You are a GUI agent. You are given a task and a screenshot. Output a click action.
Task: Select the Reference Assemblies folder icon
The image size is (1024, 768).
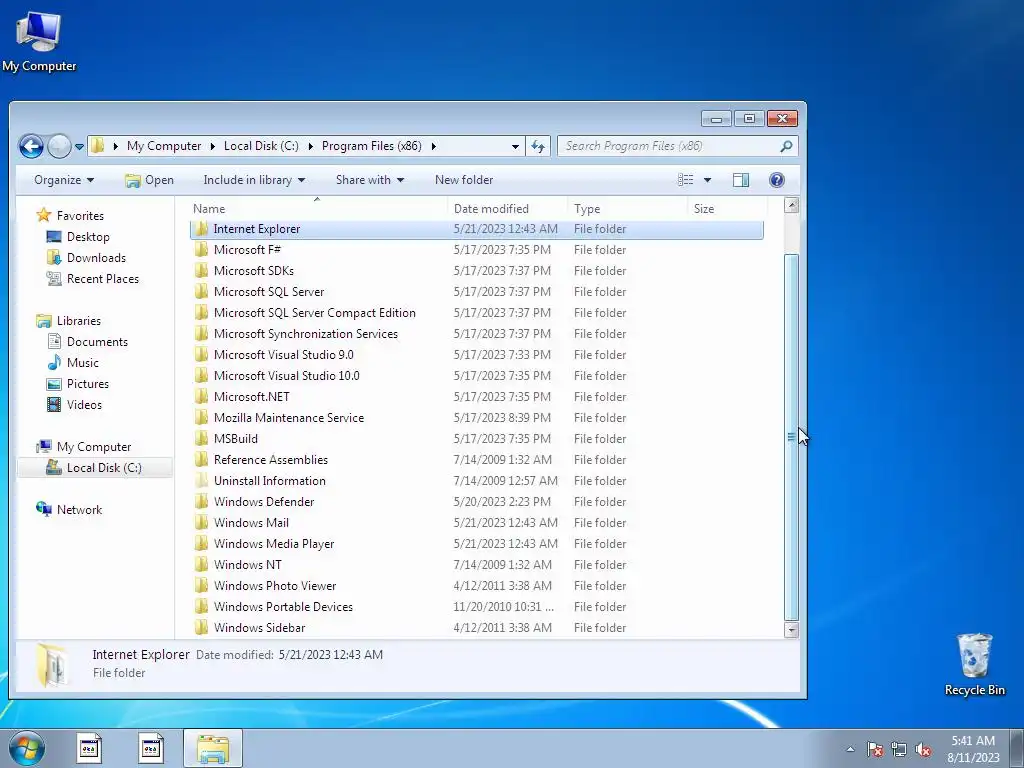202,460
